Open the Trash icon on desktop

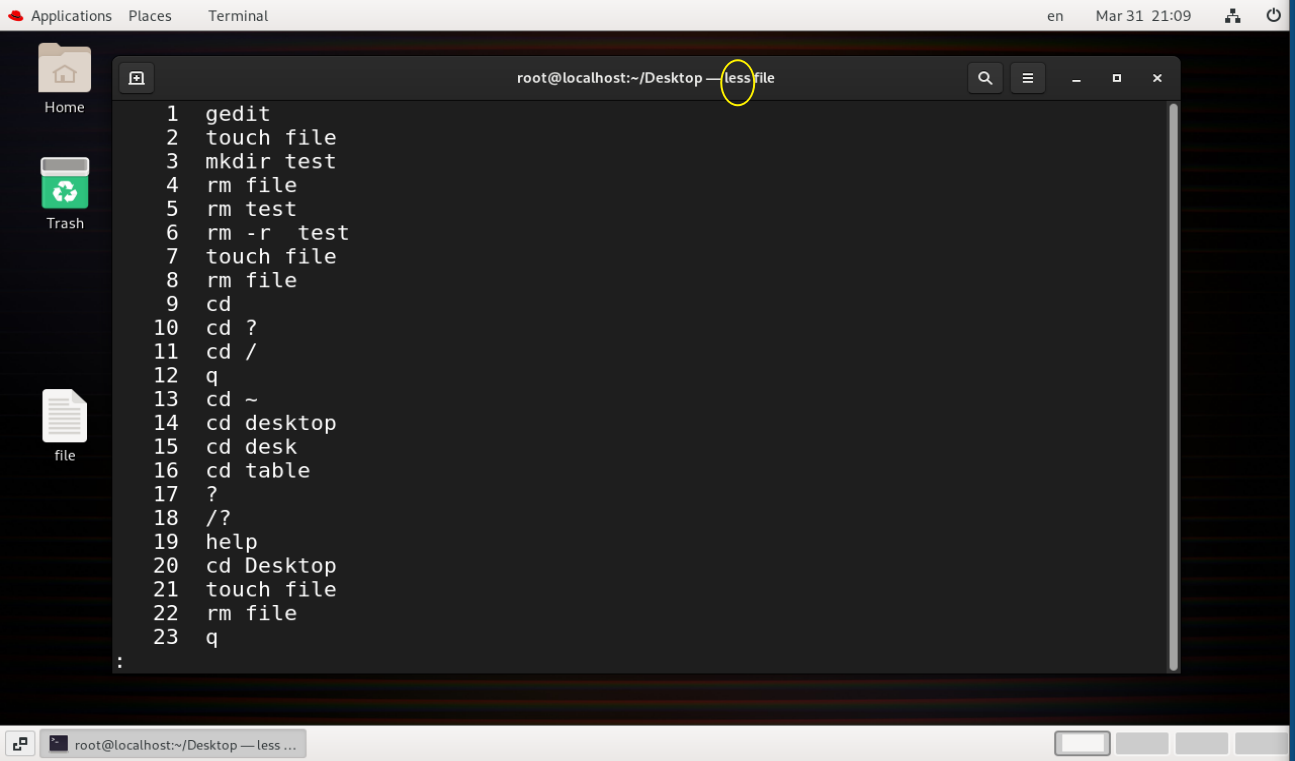(x=65, y=194)
